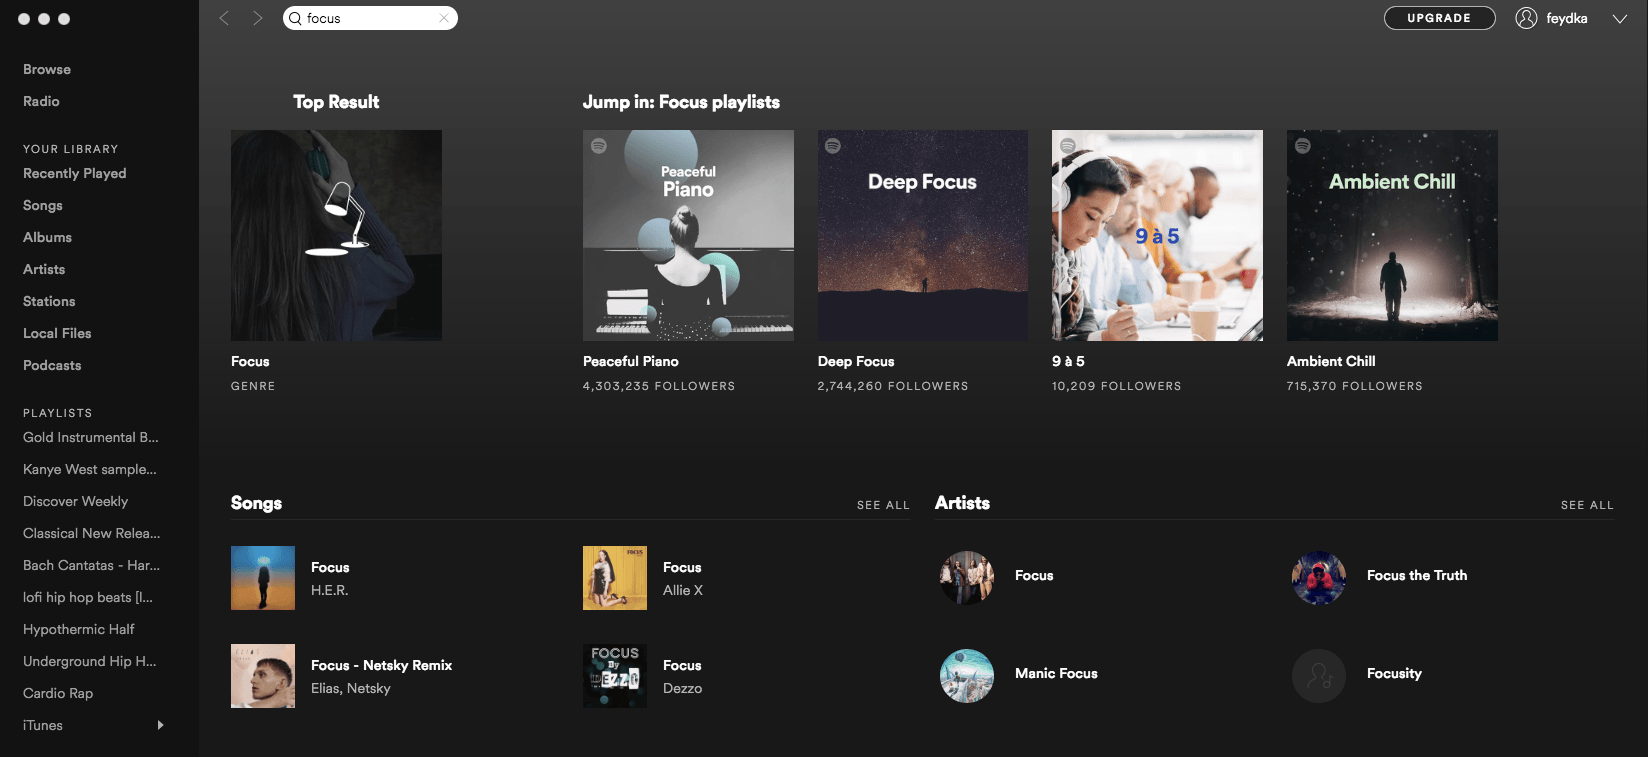Open the Peaceful Piano playlist cover
Screen dimensions: 1648x757
(688, 235)
